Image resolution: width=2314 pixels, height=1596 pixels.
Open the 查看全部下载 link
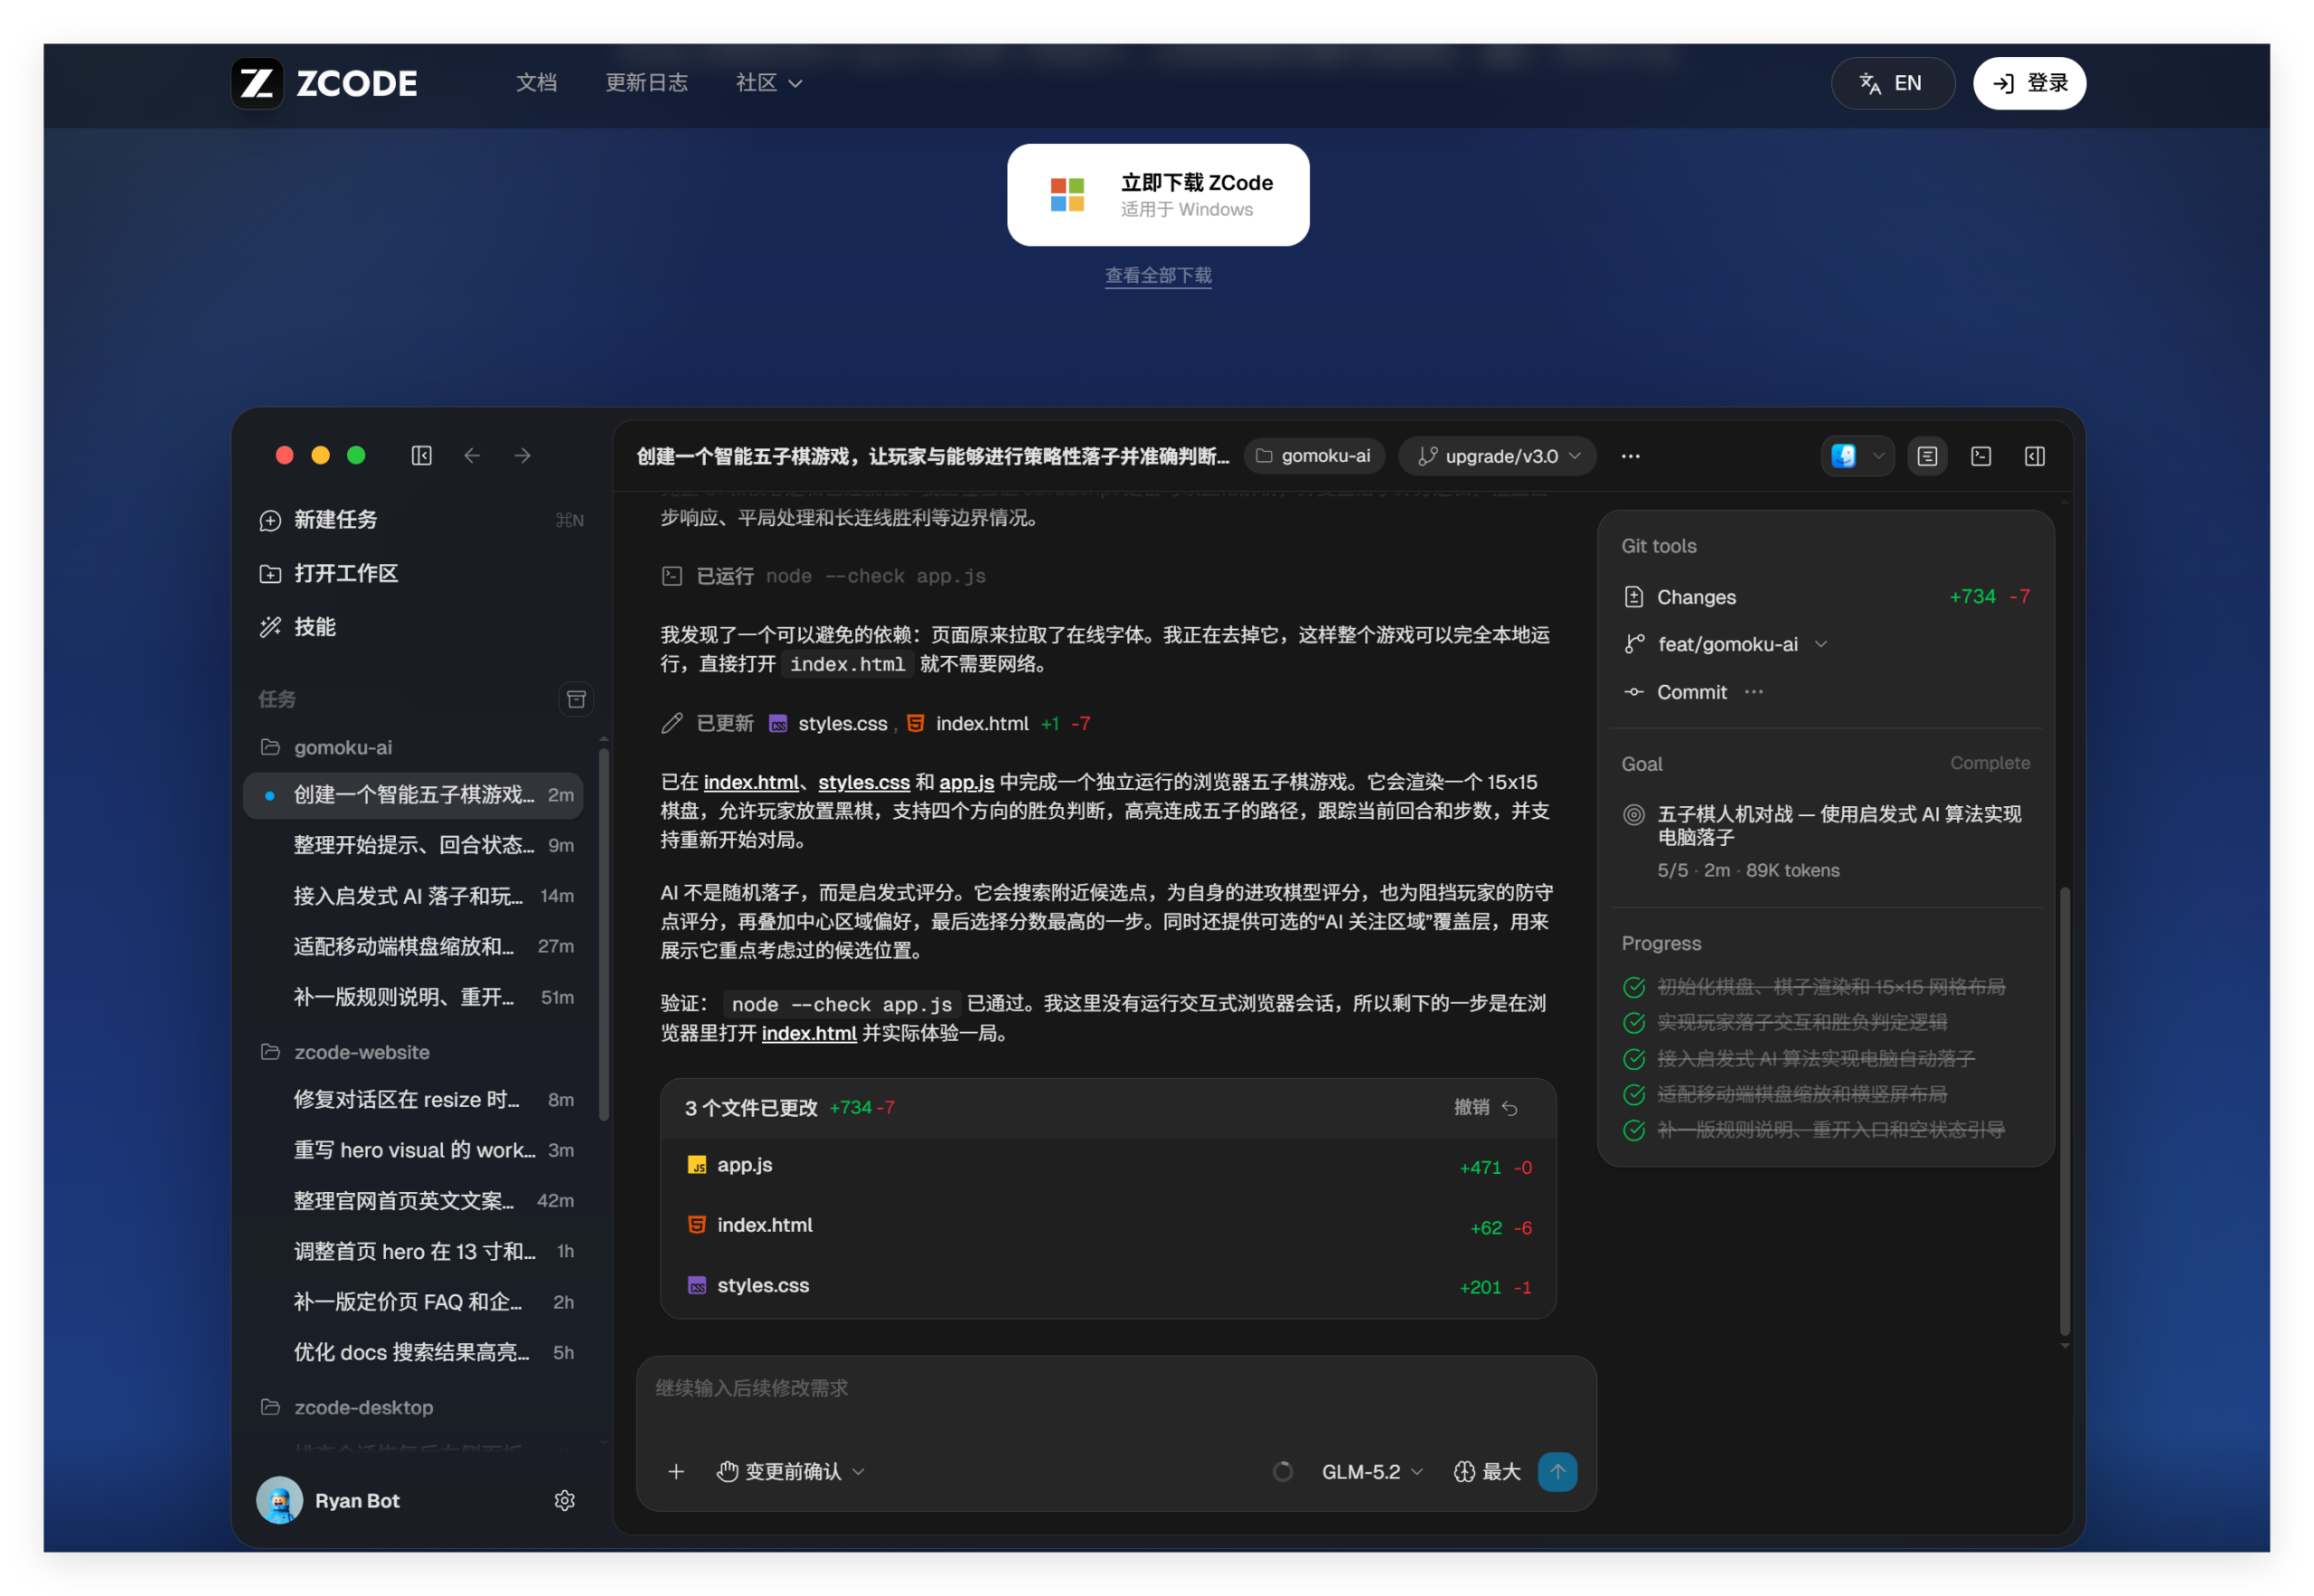click(1158, 275)
